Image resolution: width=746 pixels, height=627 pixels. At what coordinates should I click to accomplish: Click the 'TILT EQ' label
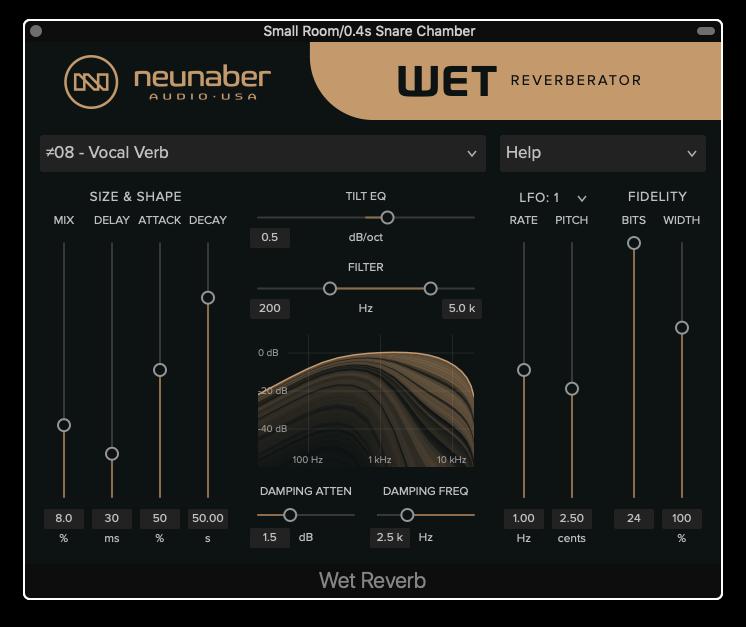pyautogui.click(x=366, y=196)
